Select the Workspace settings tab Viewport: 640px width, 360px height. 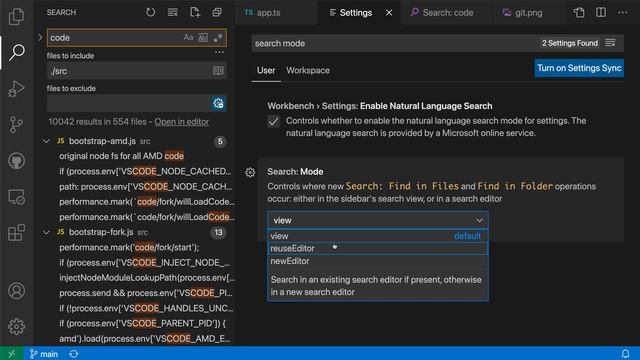(308, 70)
